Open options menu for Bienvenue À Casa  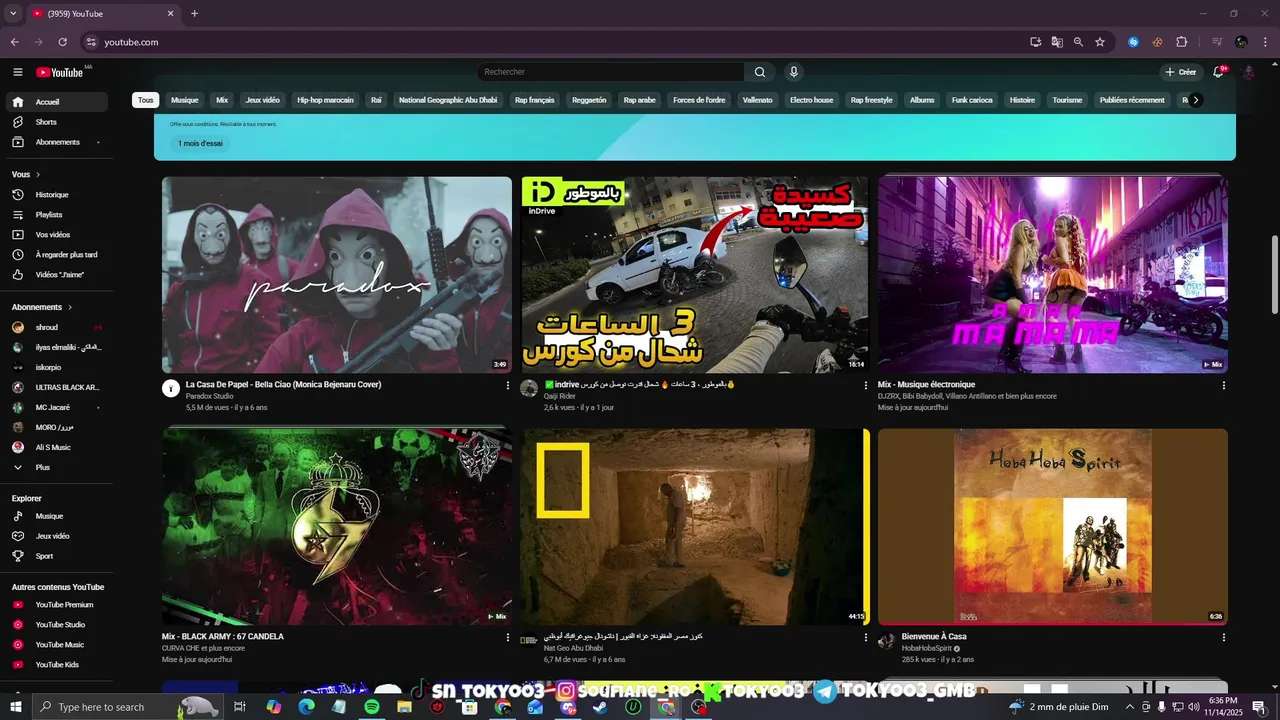click(1223, 637)
